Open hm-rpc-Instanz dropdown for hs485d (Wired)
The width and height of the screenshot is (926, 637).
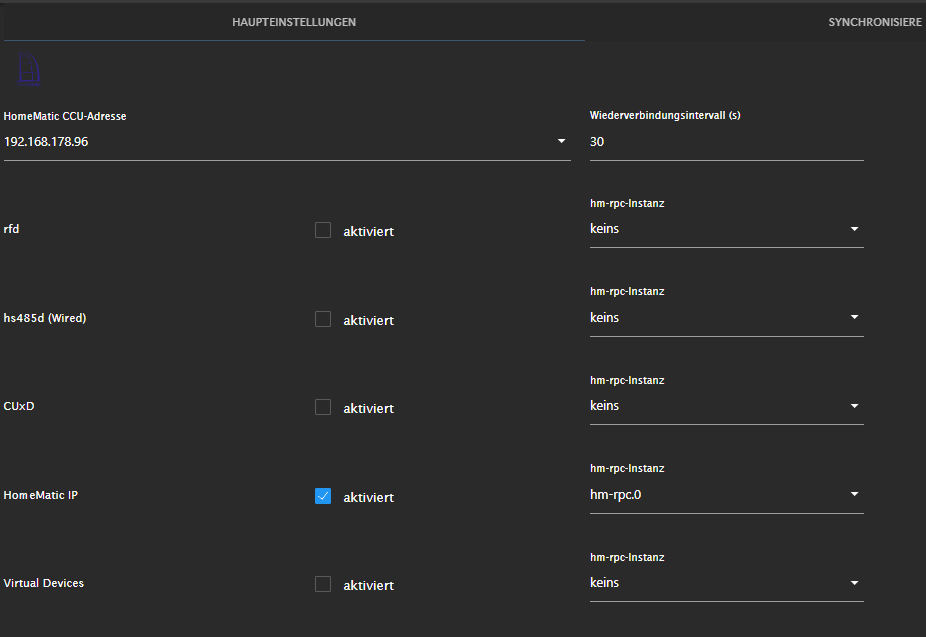pos(726,318)
